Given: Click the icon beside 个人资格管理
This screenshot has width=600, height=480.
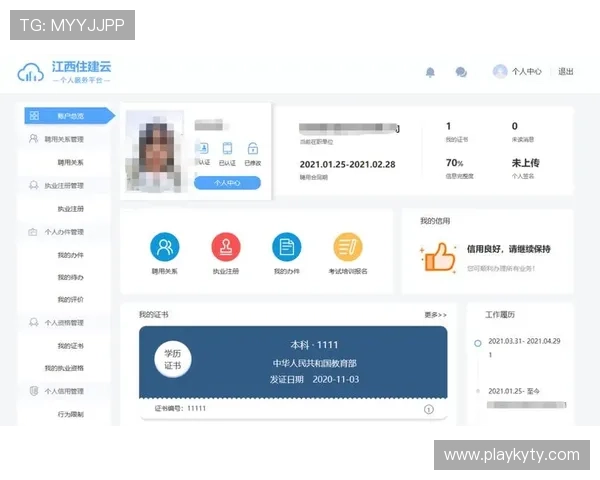Looking at the screenshot, I should pos(34,322).
